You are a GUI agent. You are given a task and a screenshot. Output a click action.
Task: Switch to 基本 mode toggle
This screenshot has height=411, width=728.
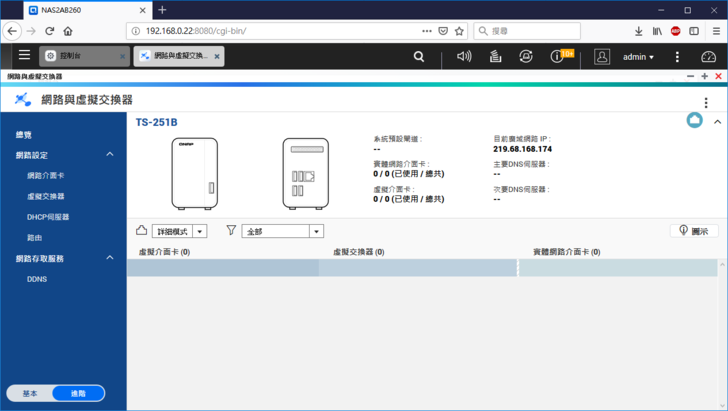coord(30,393)
